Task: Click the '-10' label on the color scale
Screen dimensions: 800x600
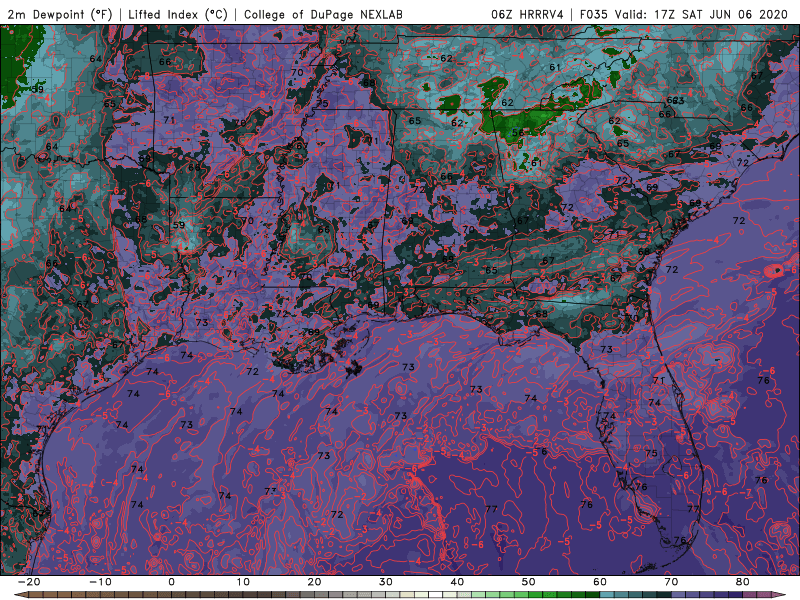Action: tap(100, 582)
